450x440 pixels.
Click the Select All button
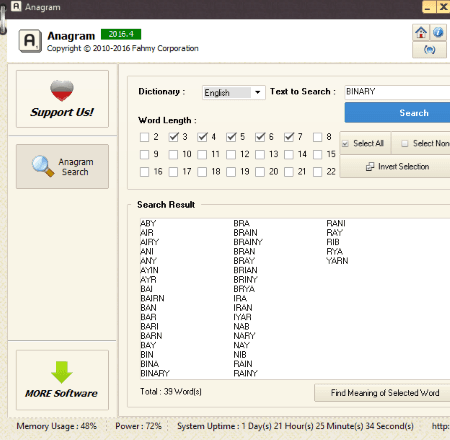(x=365, y=143)
